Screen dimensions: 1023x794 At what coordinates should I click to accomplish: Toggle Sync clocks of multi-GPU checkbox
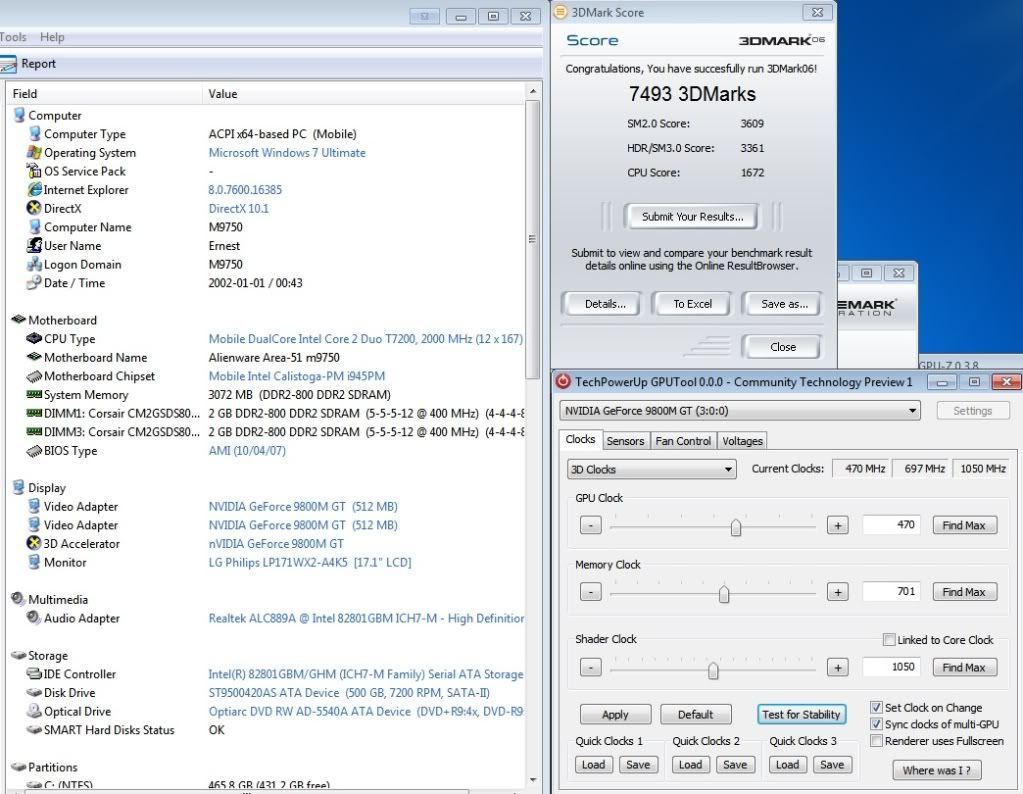[876, 724]
